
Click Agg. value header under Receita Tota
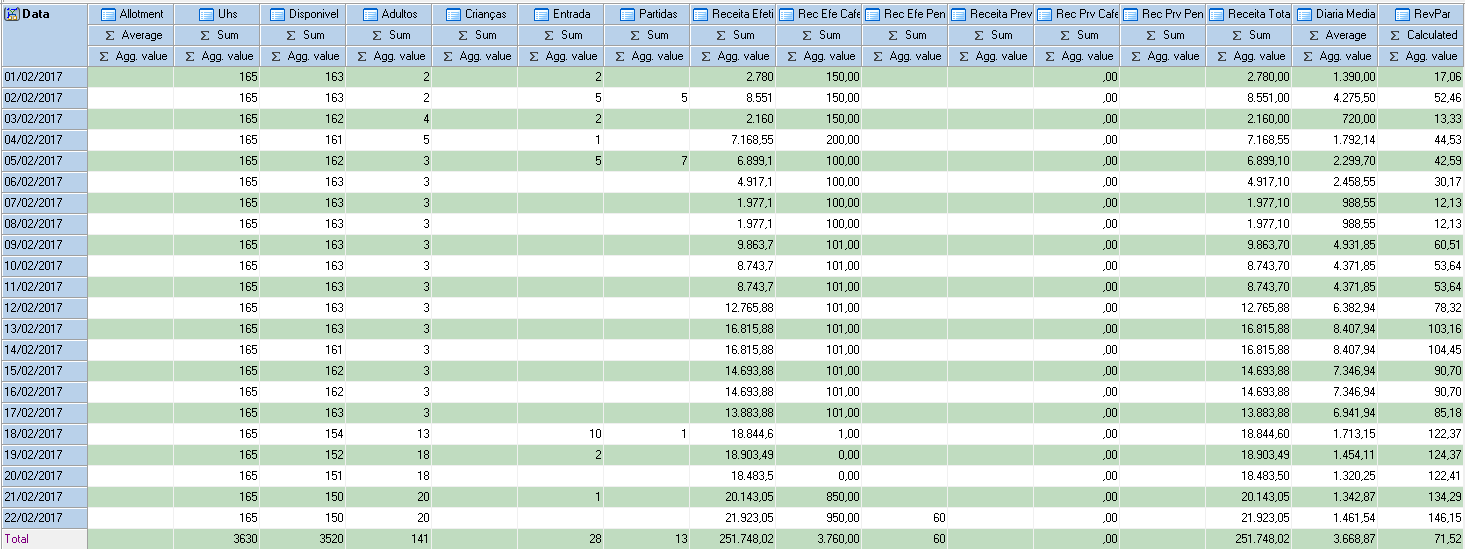tap(1249, 56)
